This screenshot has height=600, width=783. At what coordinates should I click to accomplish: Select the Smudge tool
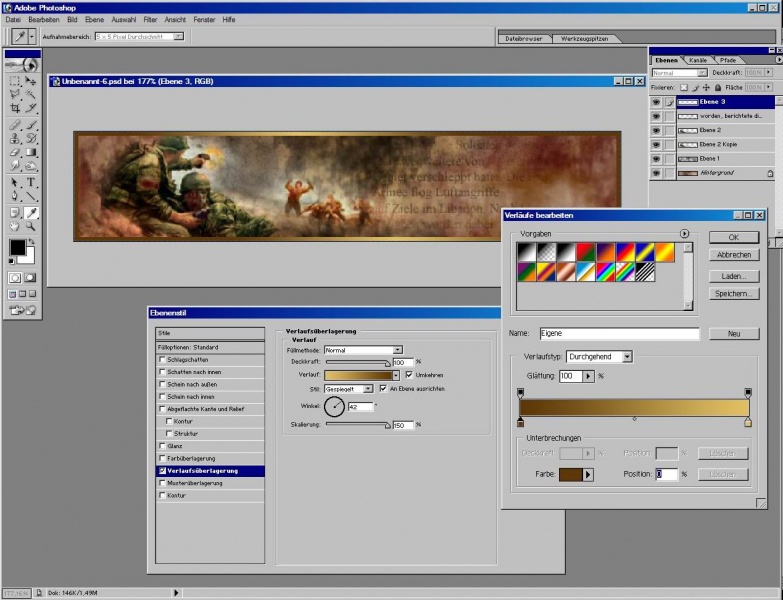coord(15,166)
